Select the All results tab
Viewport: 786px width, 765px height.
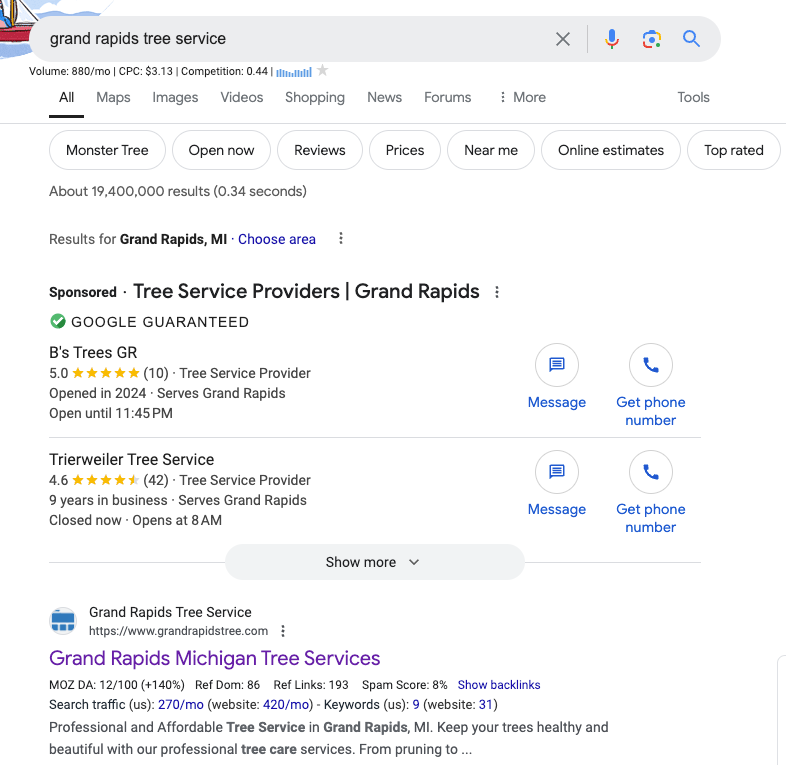pyautogui.click(x=66, y=97)
